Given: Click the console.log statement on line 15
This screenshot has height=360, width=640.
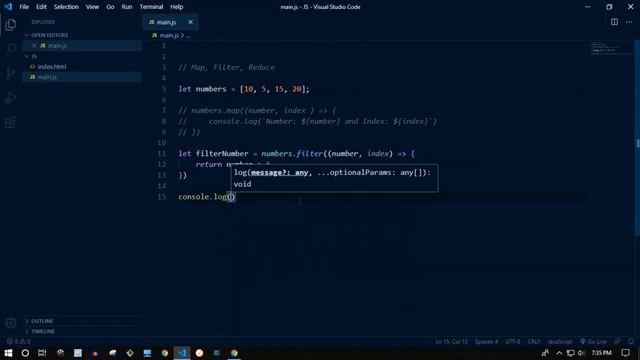Looking at the screenshot, I should tap(207, 197).
